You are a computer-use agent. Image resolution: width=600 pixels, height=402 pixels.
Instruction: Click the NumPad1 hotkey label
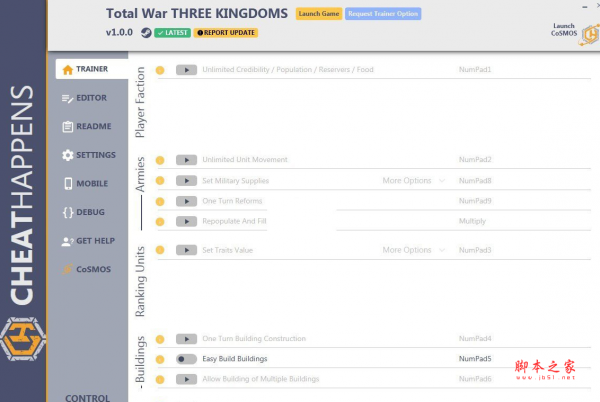click(475, 70)
